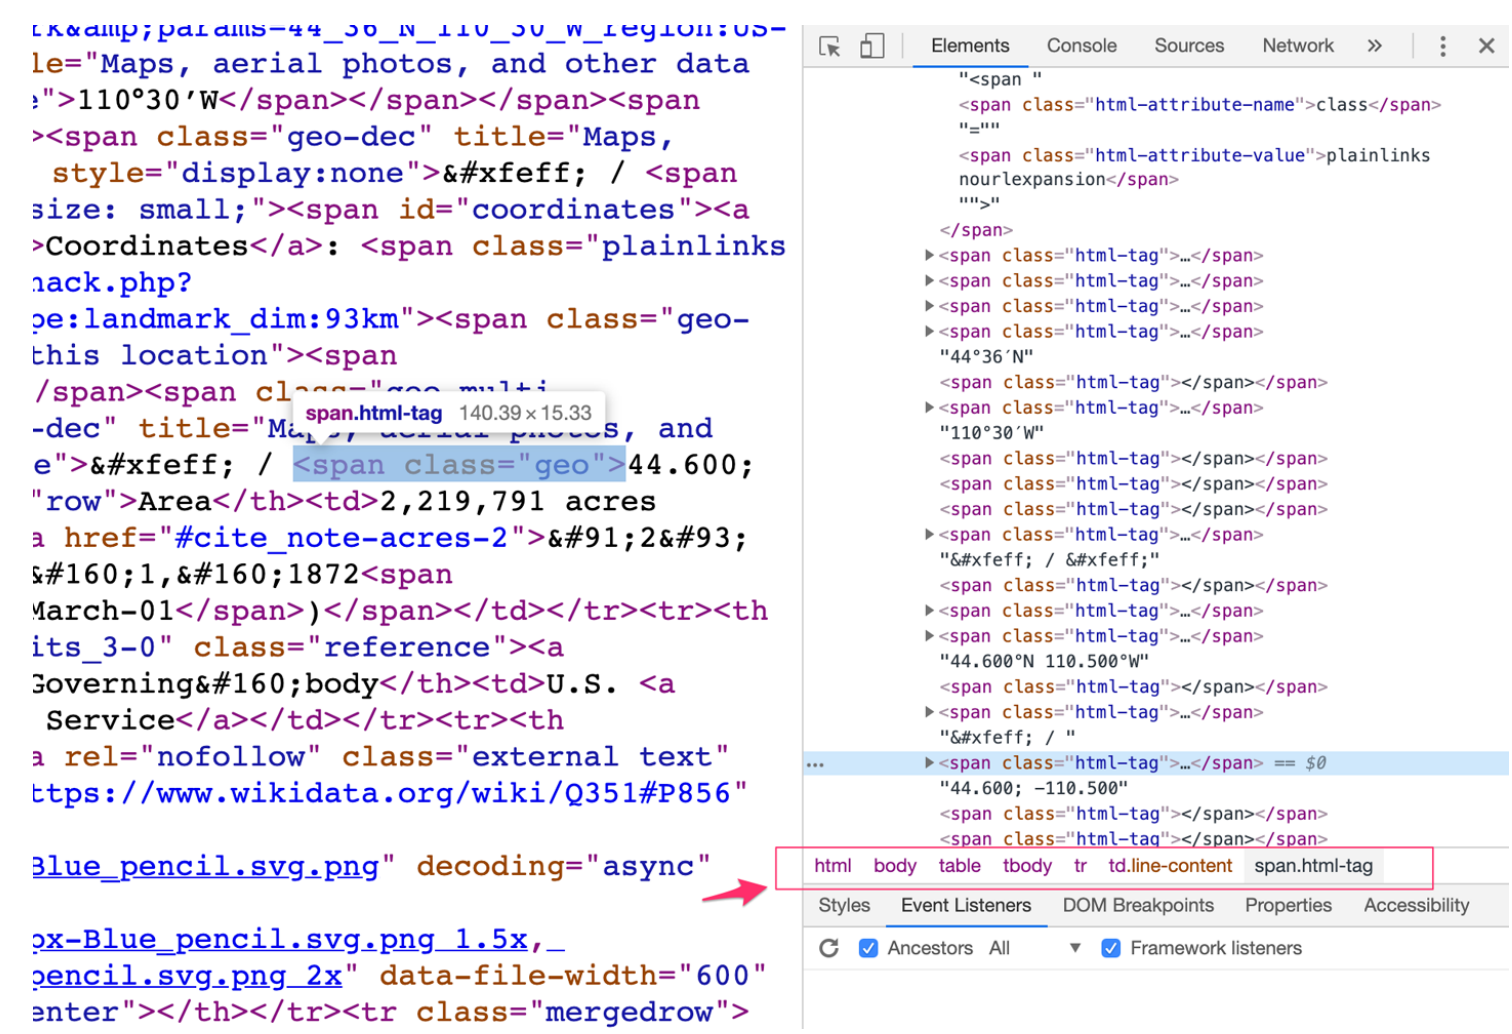
Task: Open the Properties pane
Action: (1288, 906)
